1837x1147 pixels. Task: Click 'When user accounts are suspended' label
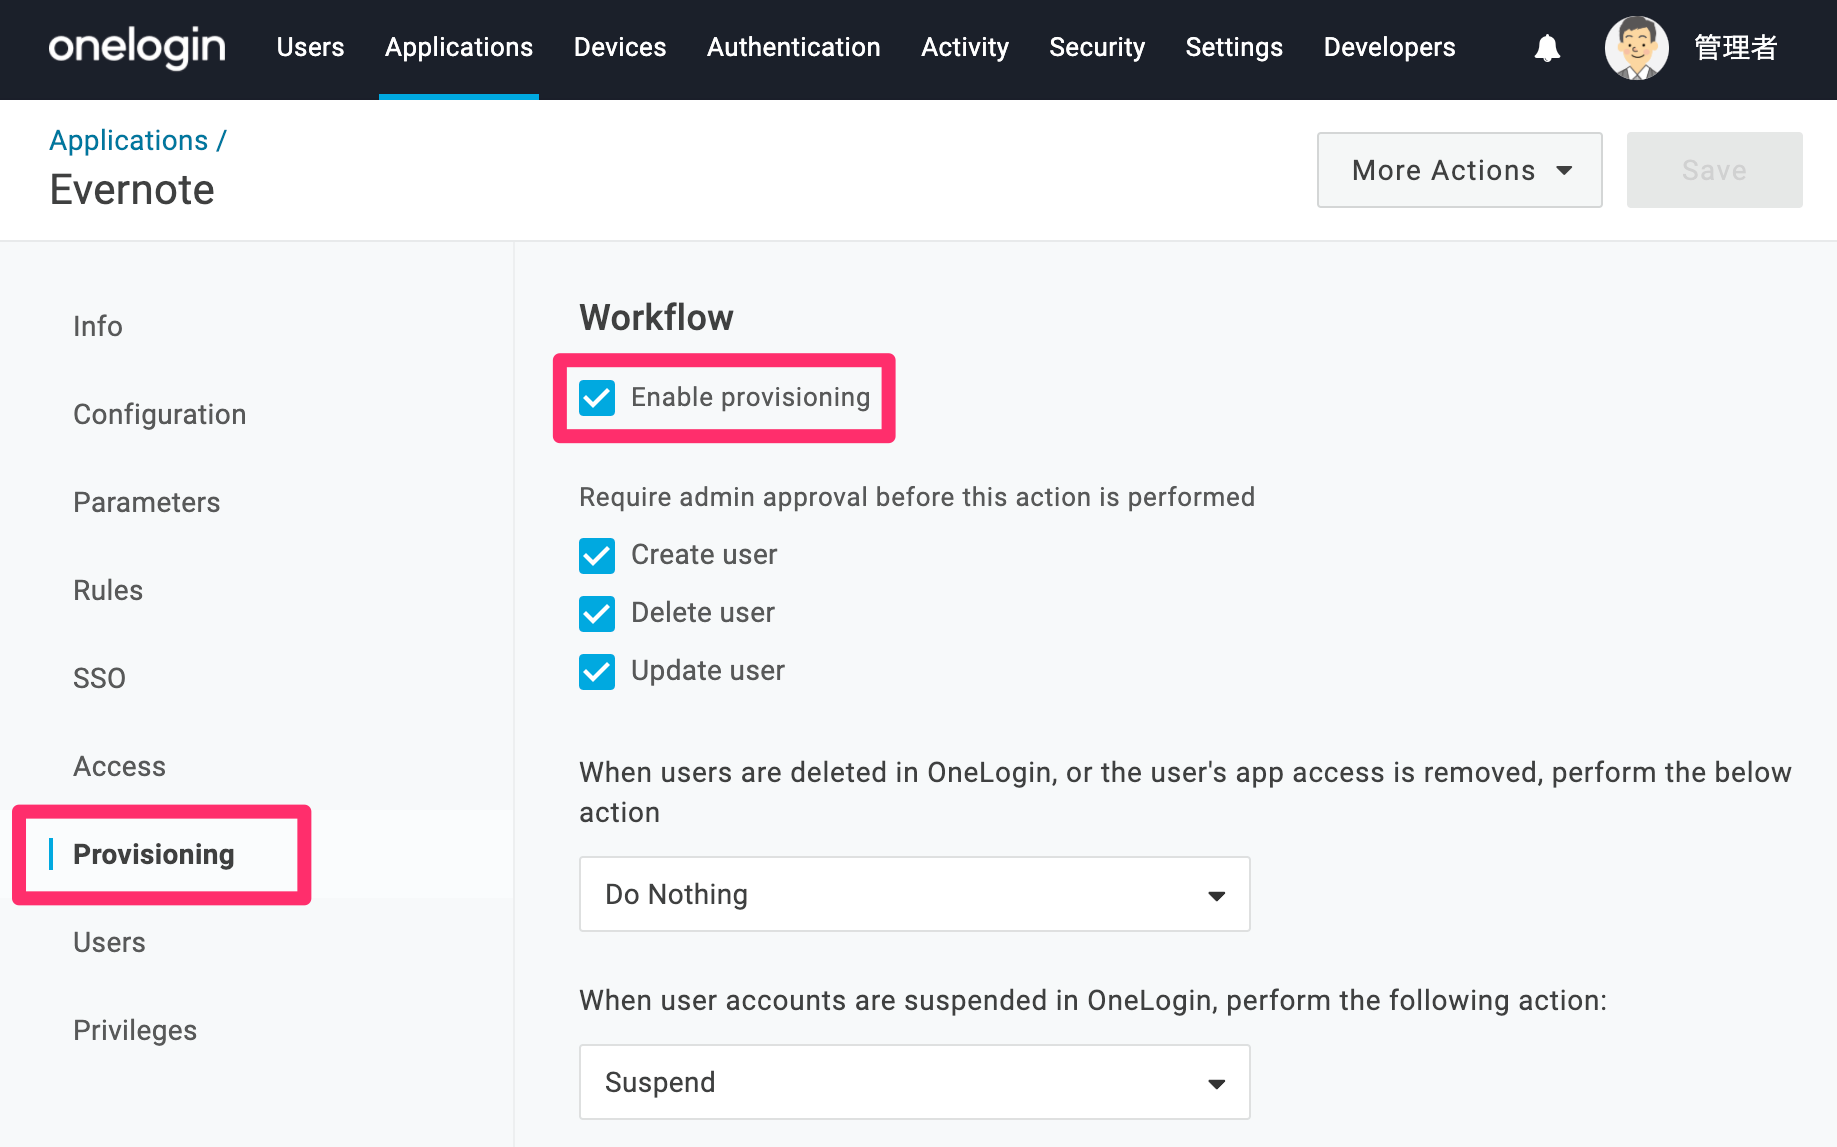1093,1000
